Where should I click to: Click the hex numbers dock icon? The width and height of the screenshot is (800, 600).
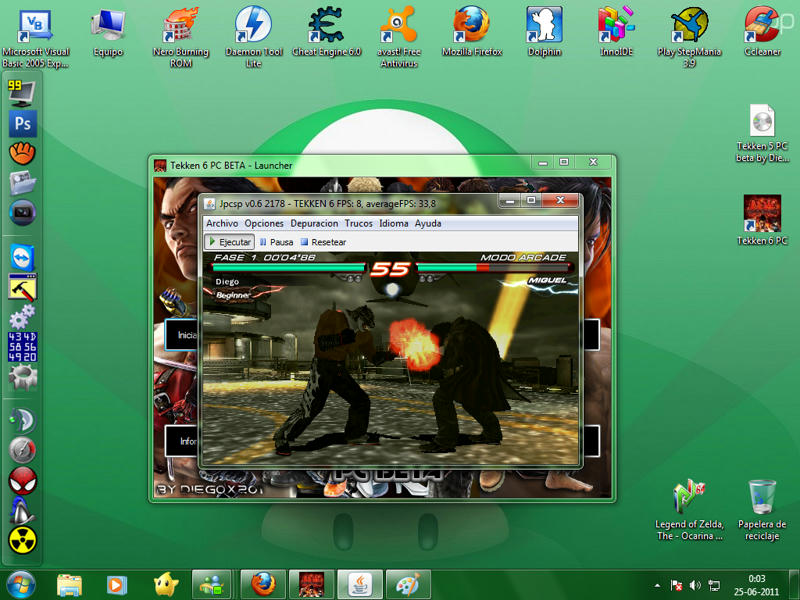coord(22,347)
